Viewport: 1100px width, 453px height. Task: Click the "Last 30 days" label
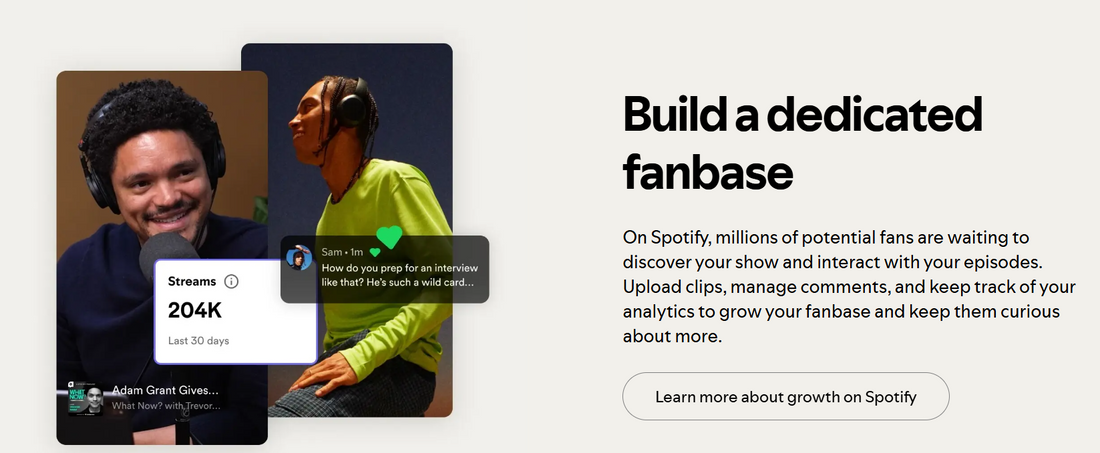[x=198, y=341]
